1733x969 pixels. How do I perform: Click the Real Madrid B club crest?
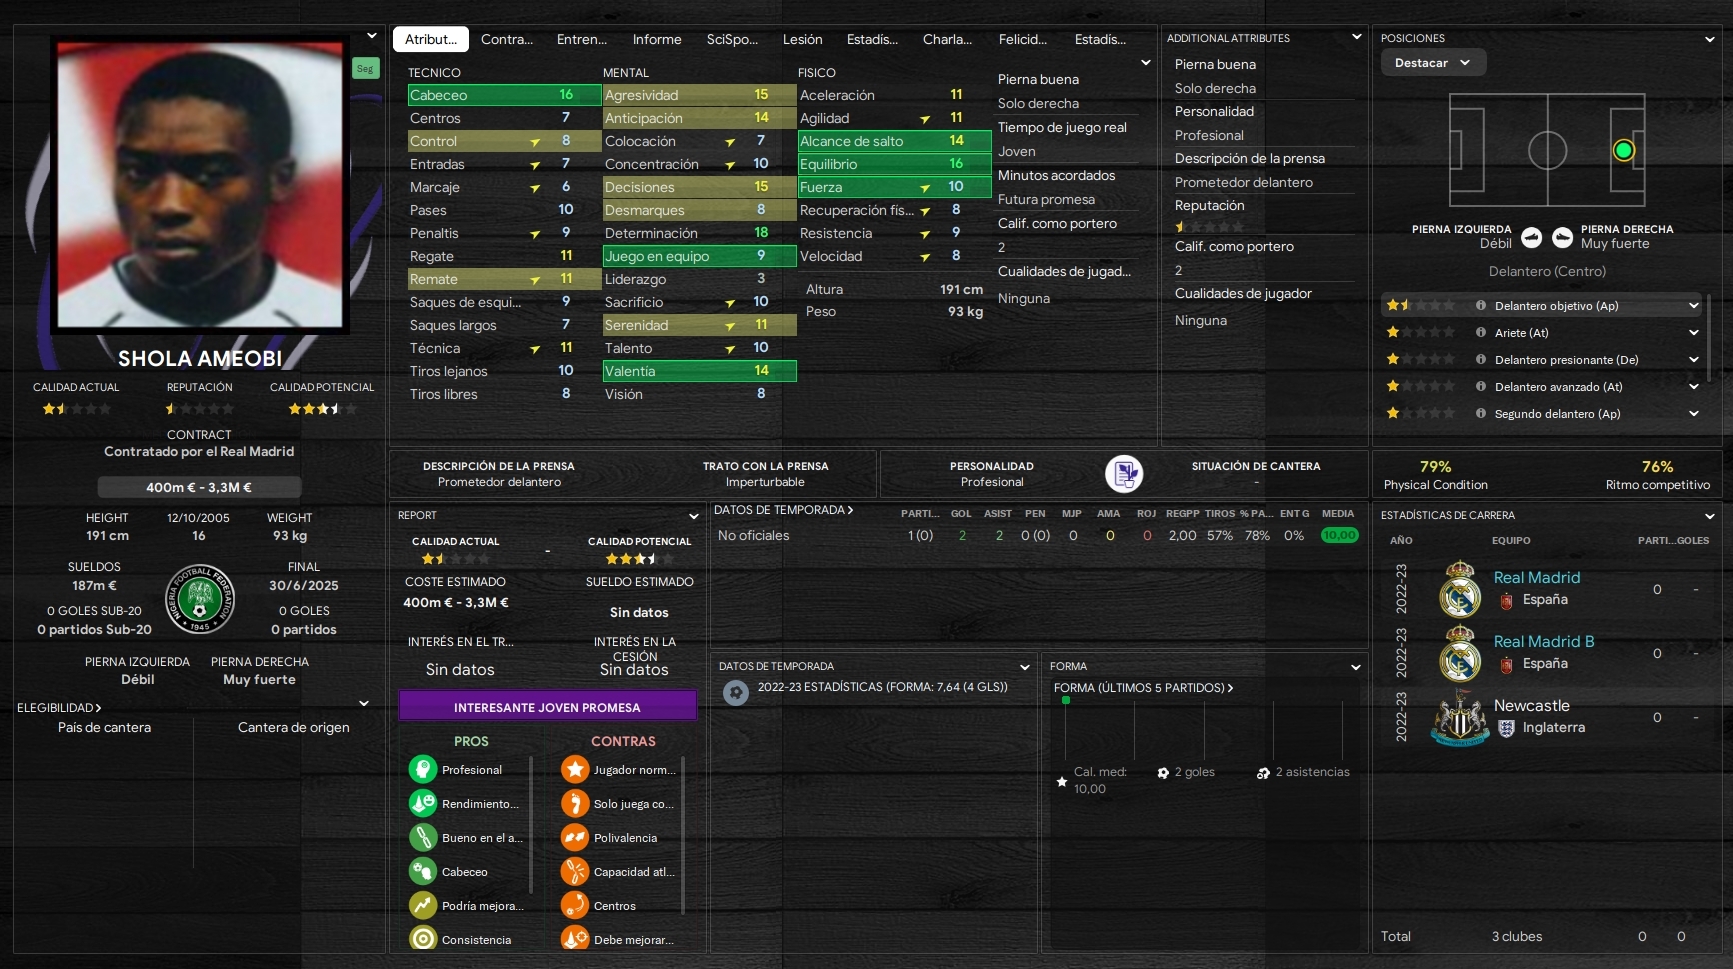(1460, 652)
